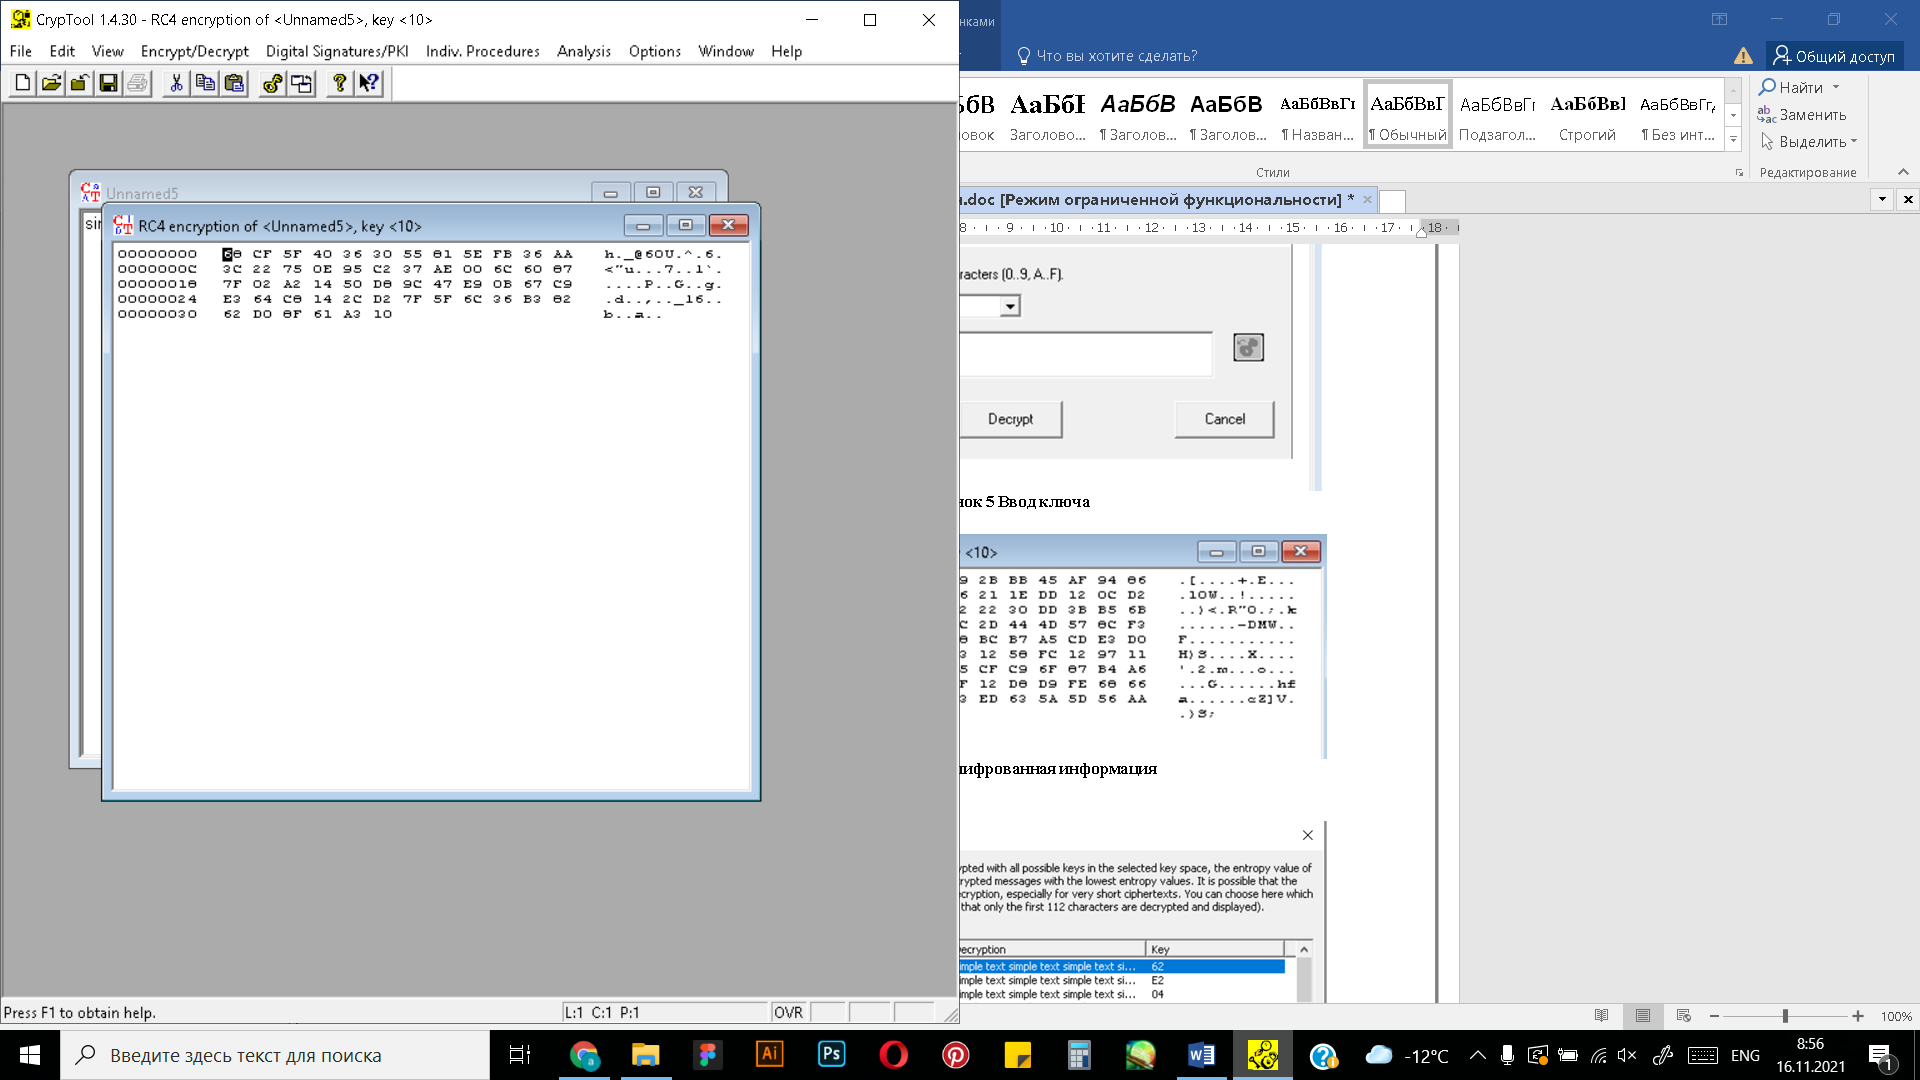Apply the Обычный style
The width and height of the screenshot is (1920, 1080).
tap(1408, 115)
